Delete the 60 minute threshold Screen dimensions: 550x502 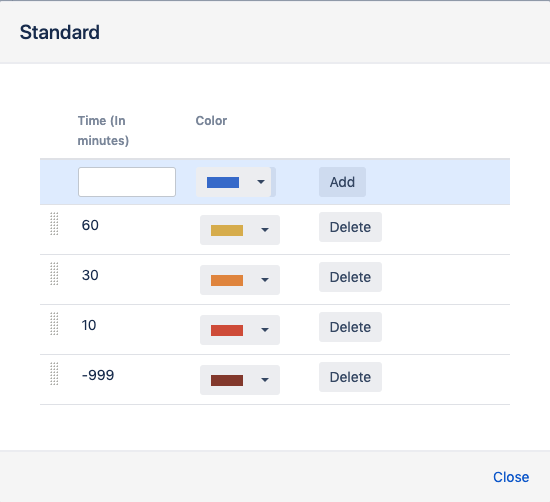(x=350, y=227)
